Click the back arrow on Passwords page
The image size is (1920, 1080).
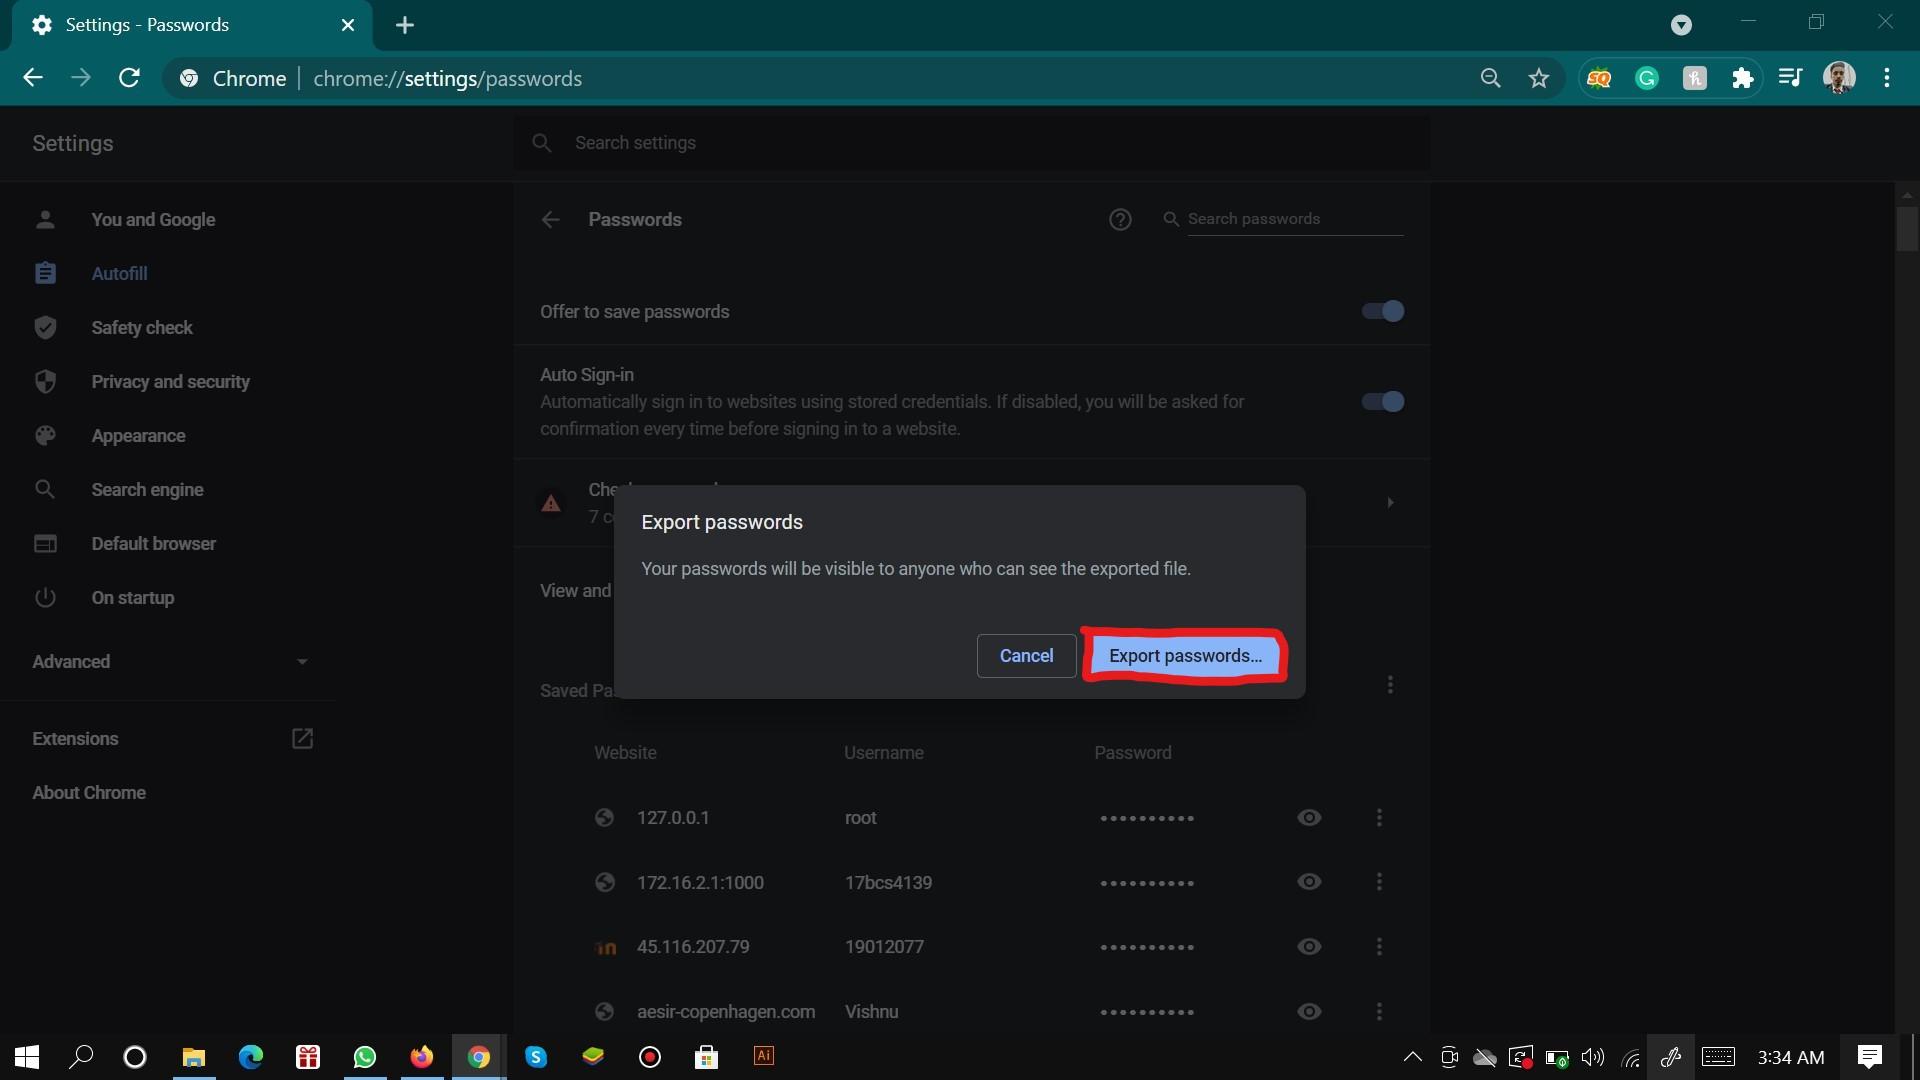click(x=551, y=219)
